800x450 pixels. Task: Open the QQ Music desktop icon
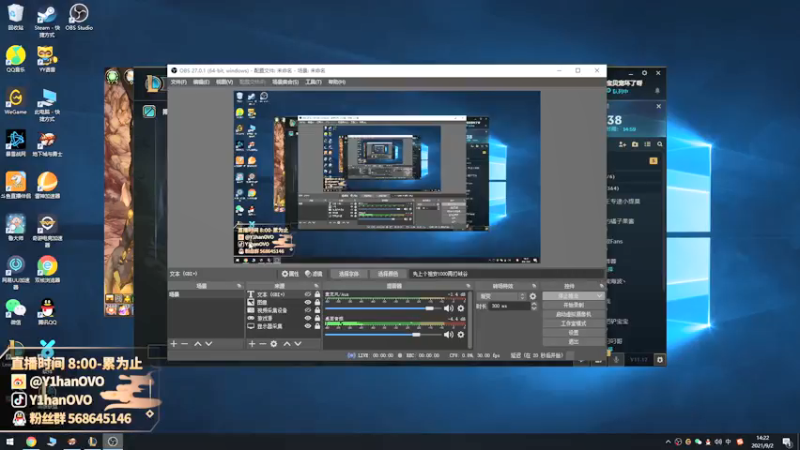click(16, 58)
